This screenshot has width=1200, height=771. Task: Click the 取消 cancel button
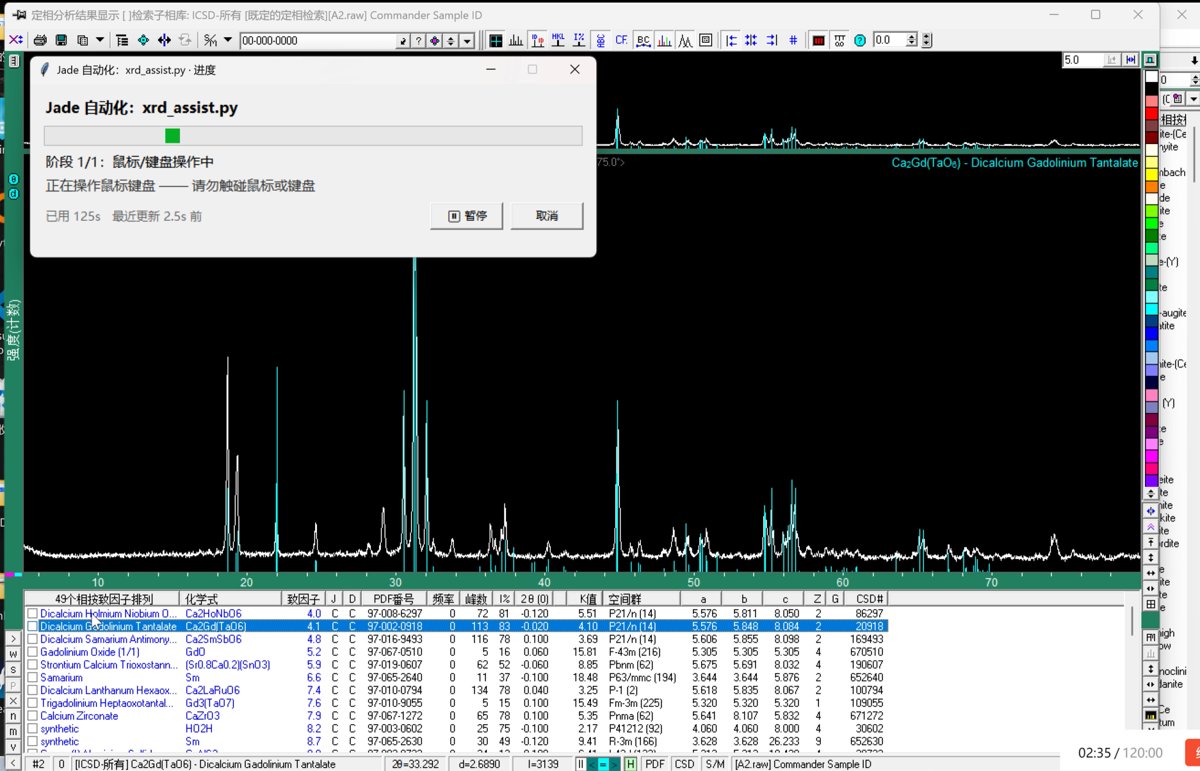547,216
